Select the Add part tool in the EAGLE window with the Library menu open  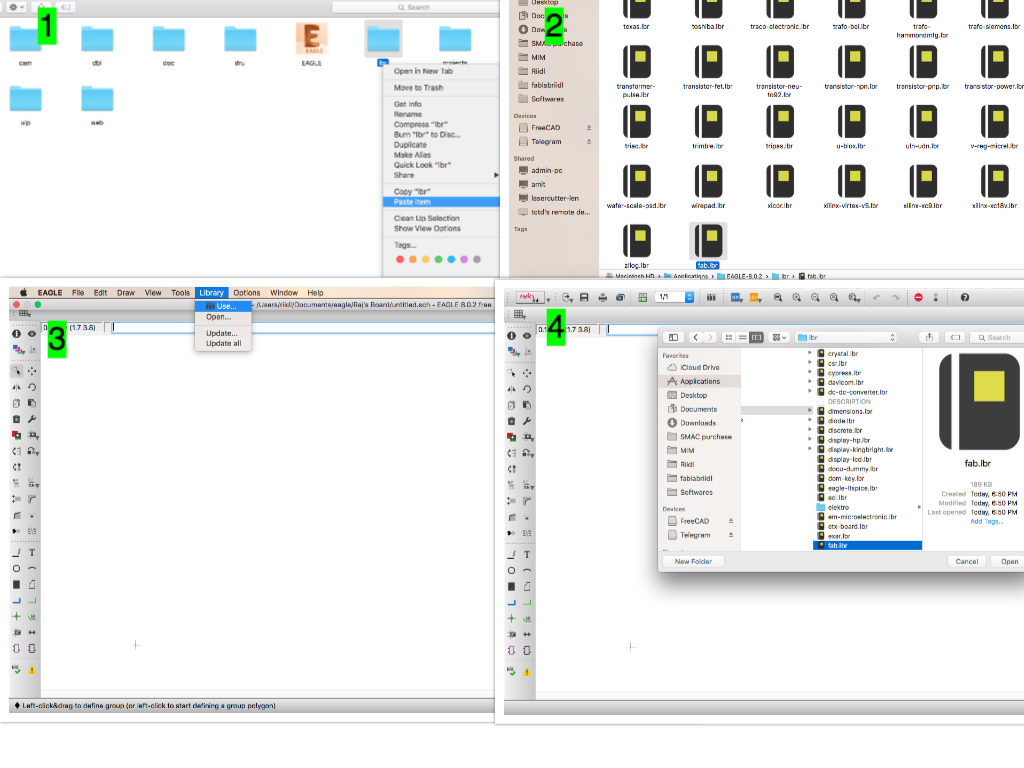pyautogui.click(x=16, y=435)
